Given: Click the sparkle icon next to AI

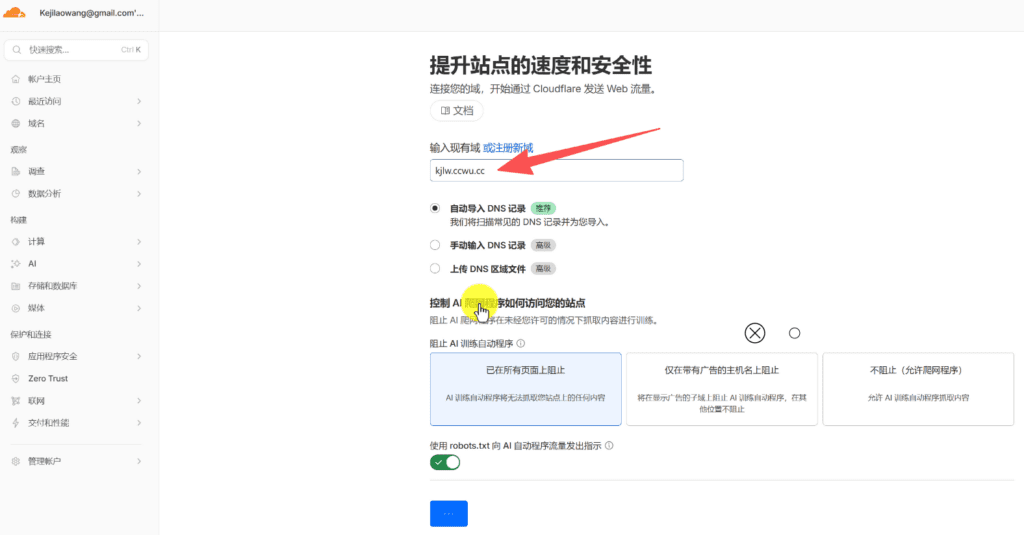Looking at the screenshot, I should [x=16, y=264].
